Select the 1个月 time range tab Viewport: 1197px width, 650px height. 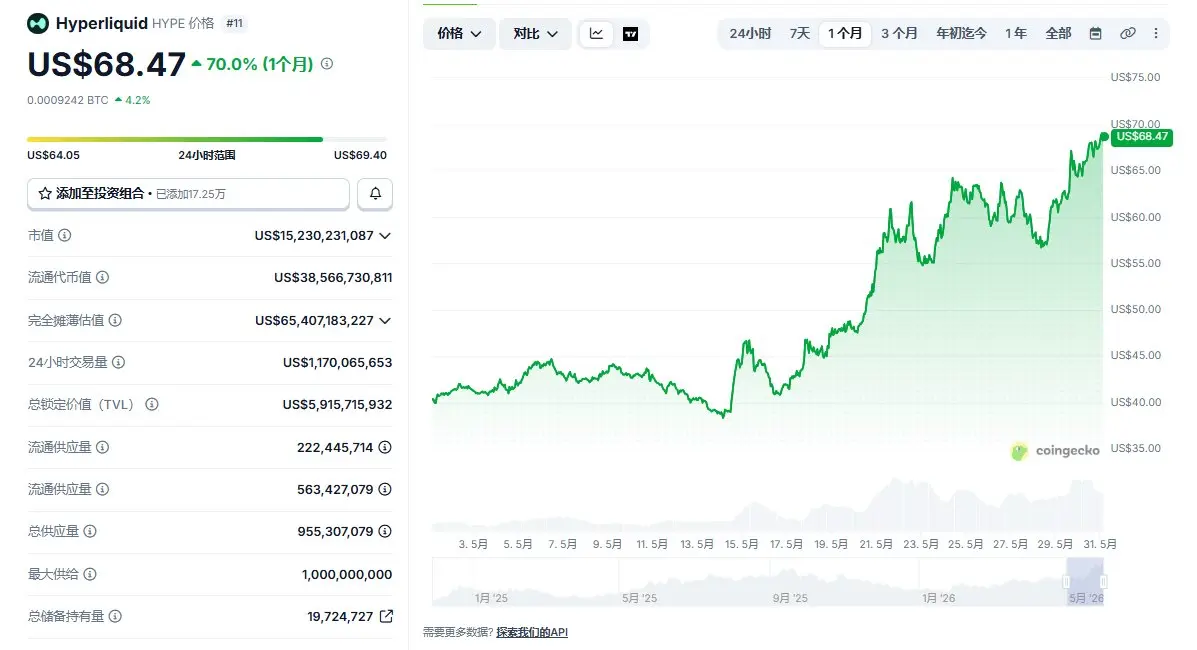tap(845, 34)
